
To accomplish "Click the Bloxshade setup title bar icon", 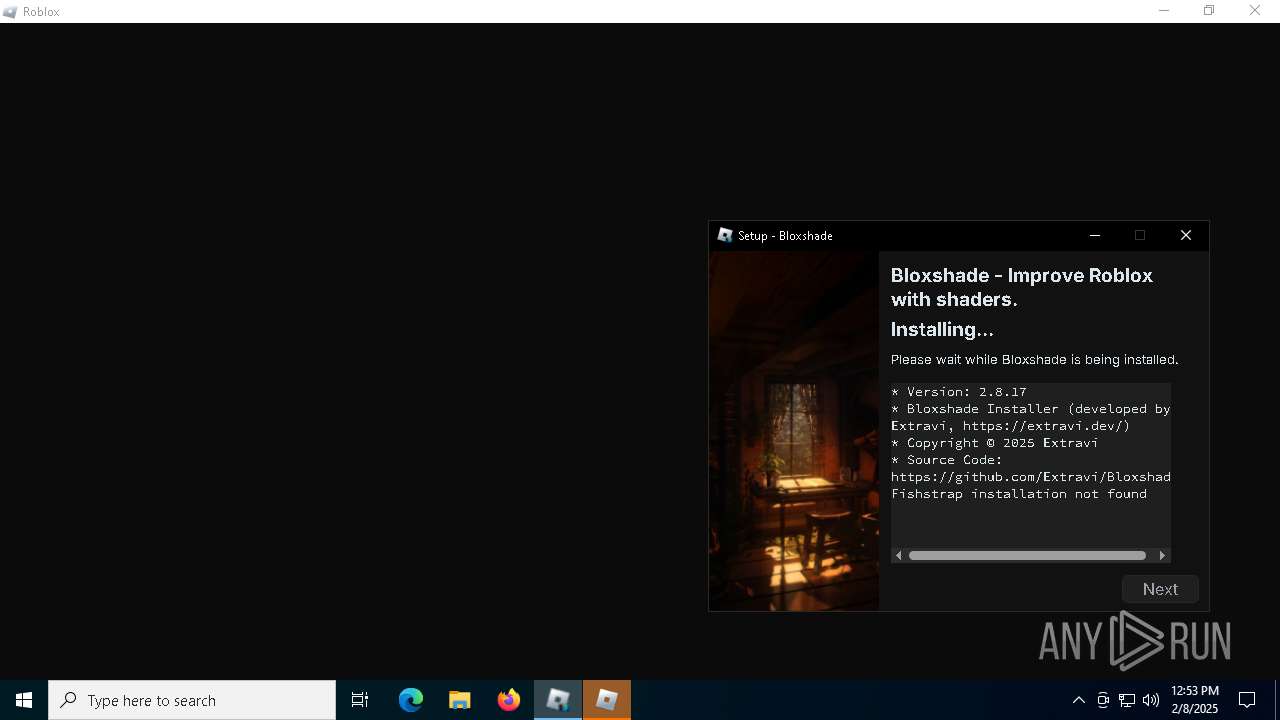I will click(725, 235).
